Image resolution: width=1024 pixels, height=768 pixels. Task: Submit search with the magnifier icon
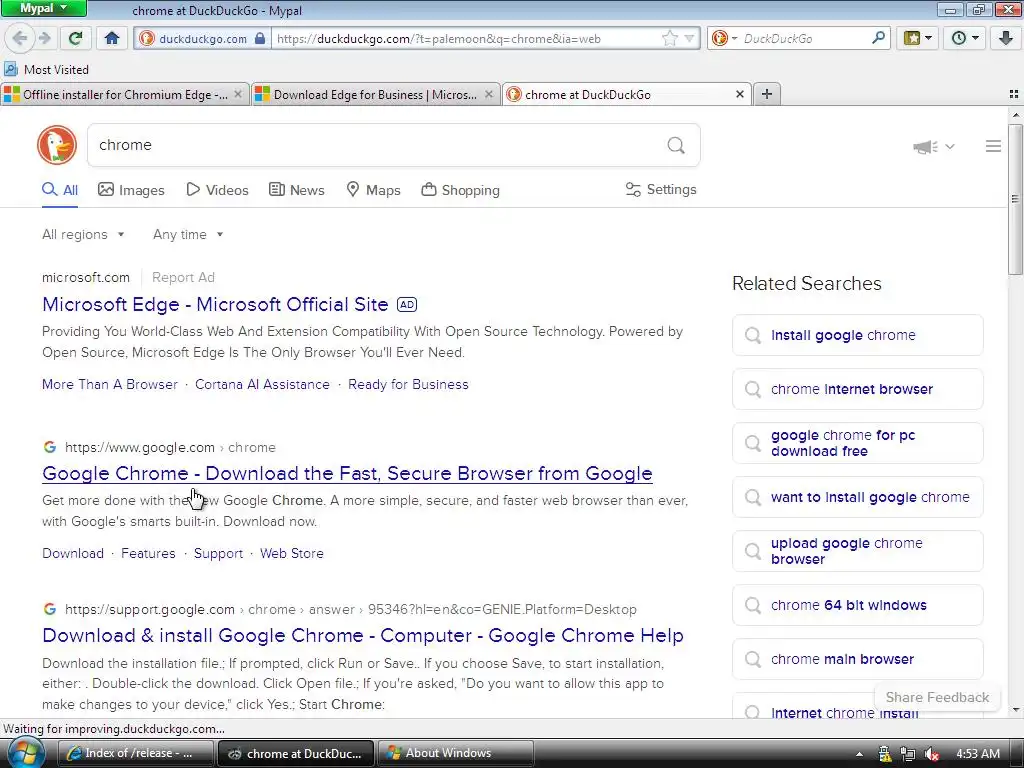coord(676,145)
